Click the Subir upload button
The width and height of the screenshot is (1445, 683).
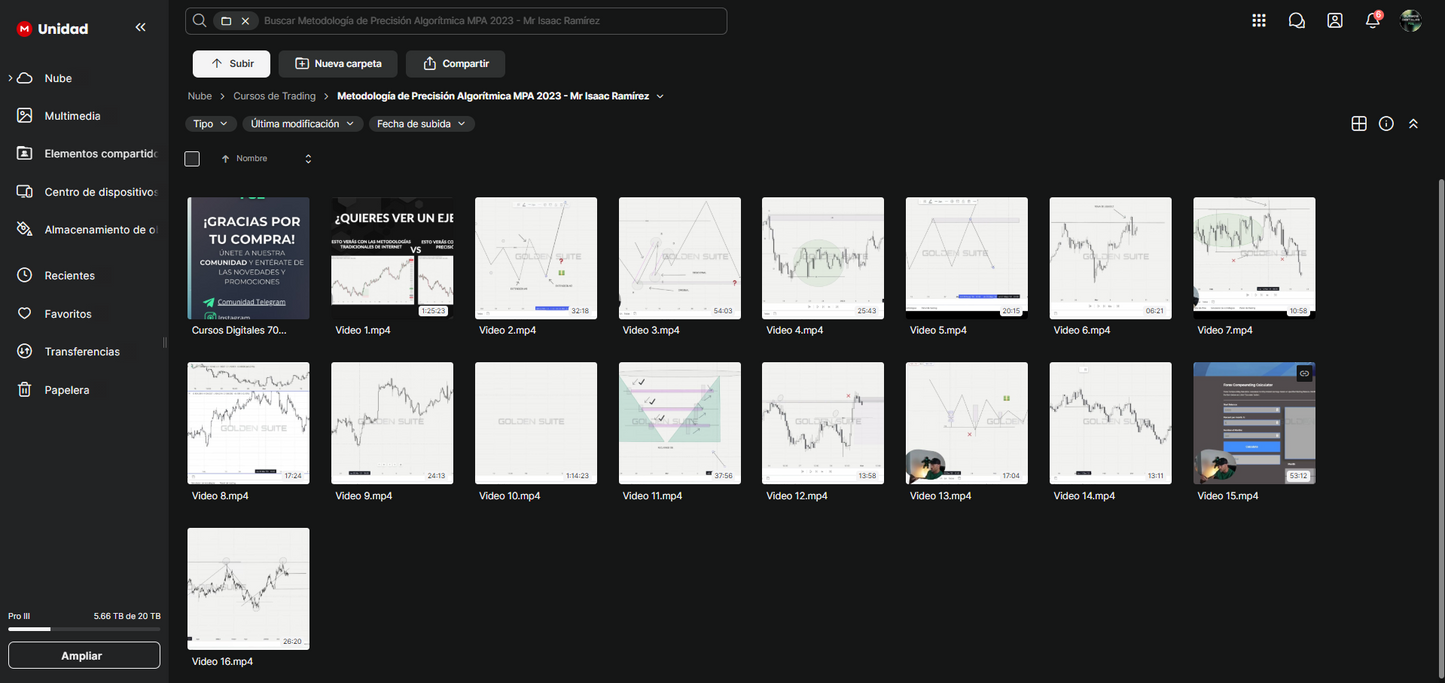231,64
